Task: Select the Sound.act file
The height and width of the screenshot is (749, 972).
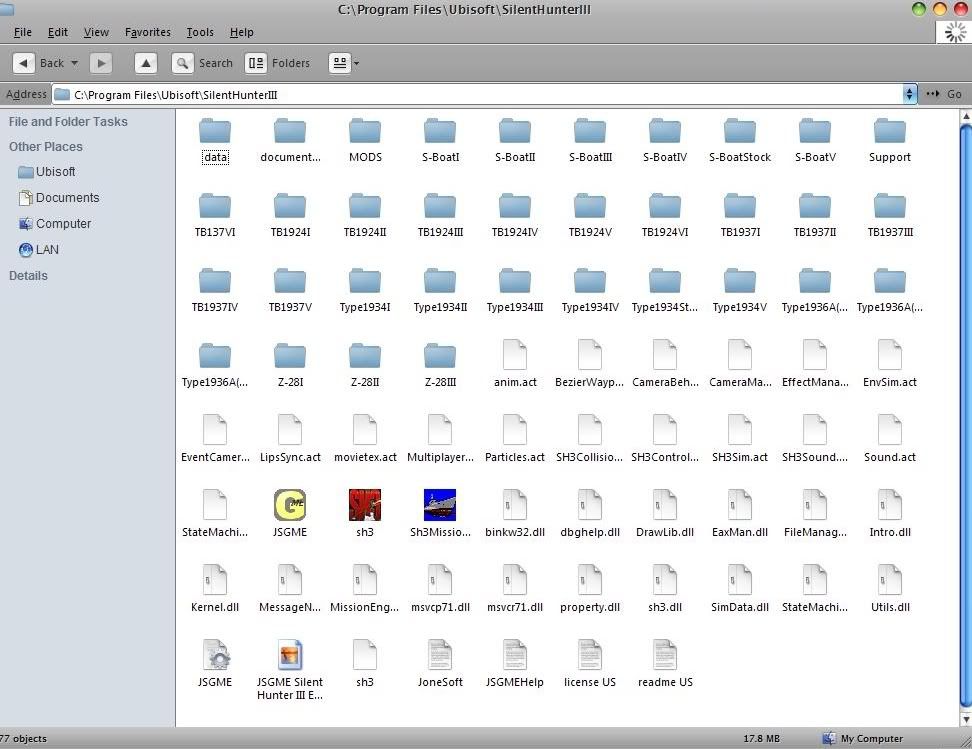Action: coord(890,440)
